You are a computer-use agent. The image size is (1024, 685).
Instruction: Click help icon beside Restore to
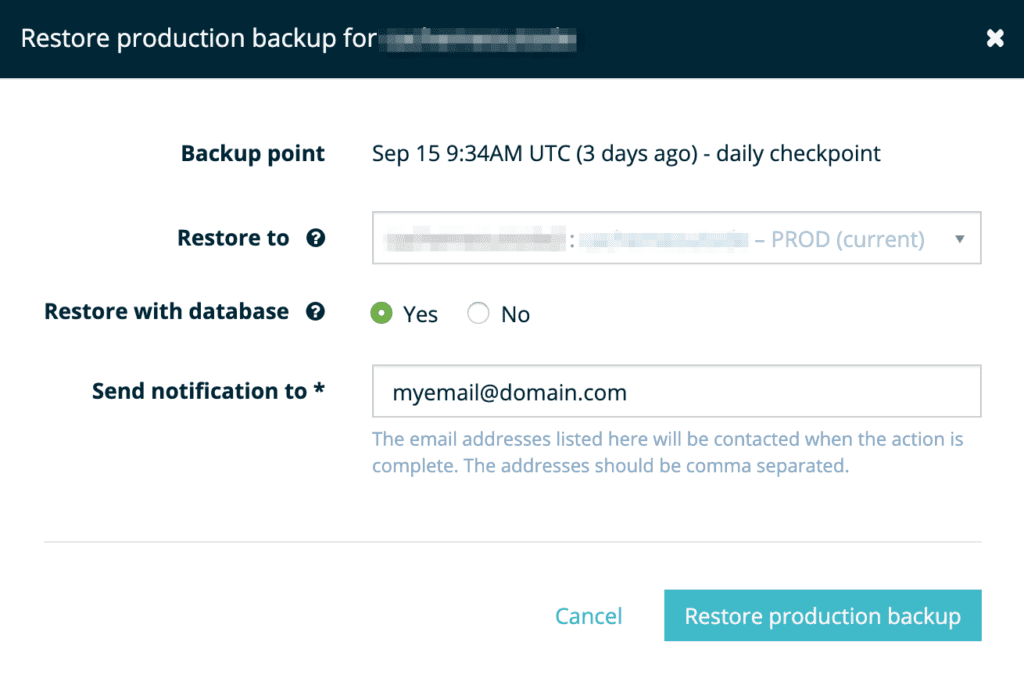pos(316,238)
